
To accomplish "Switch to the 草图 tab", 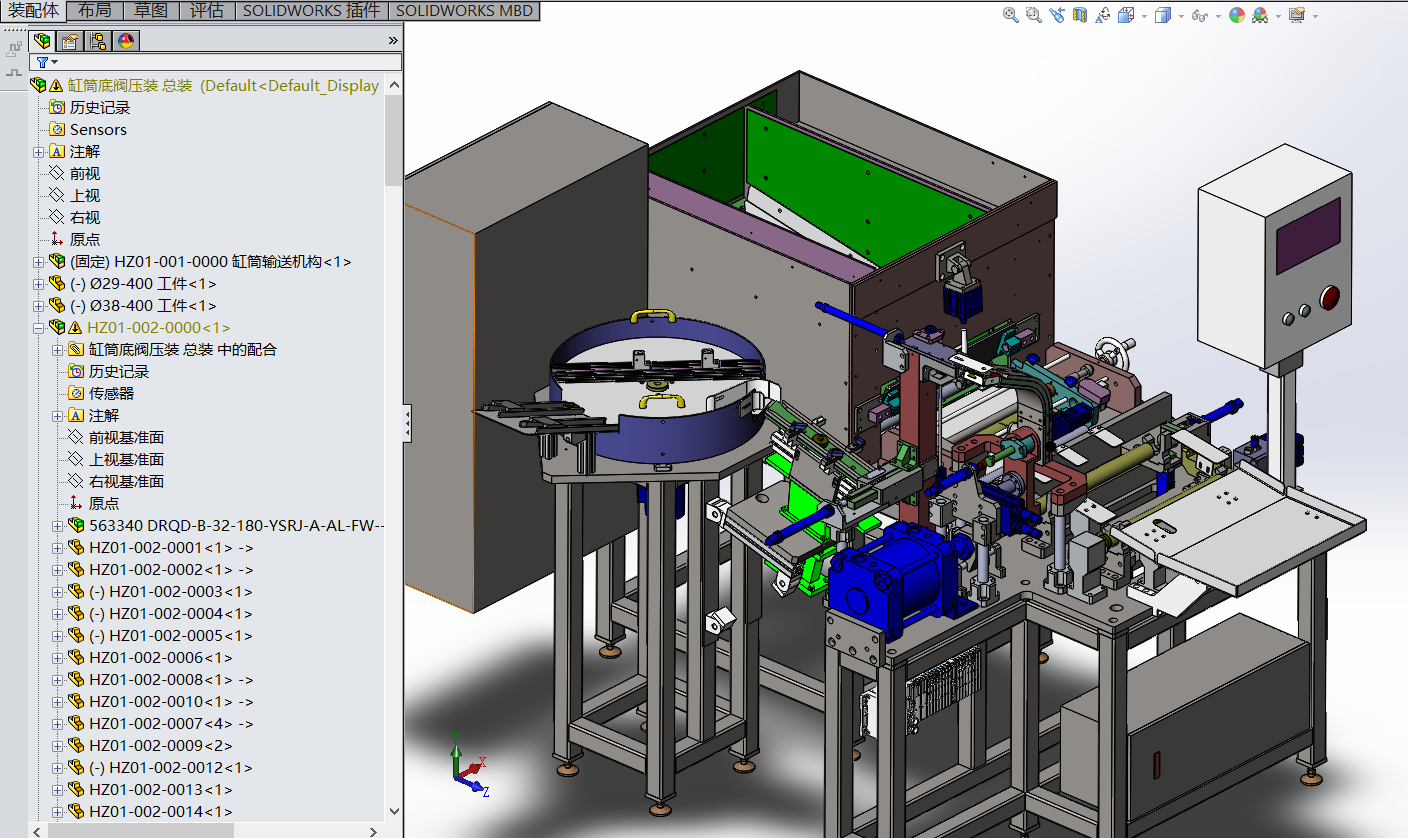I will tap(151, 11).
